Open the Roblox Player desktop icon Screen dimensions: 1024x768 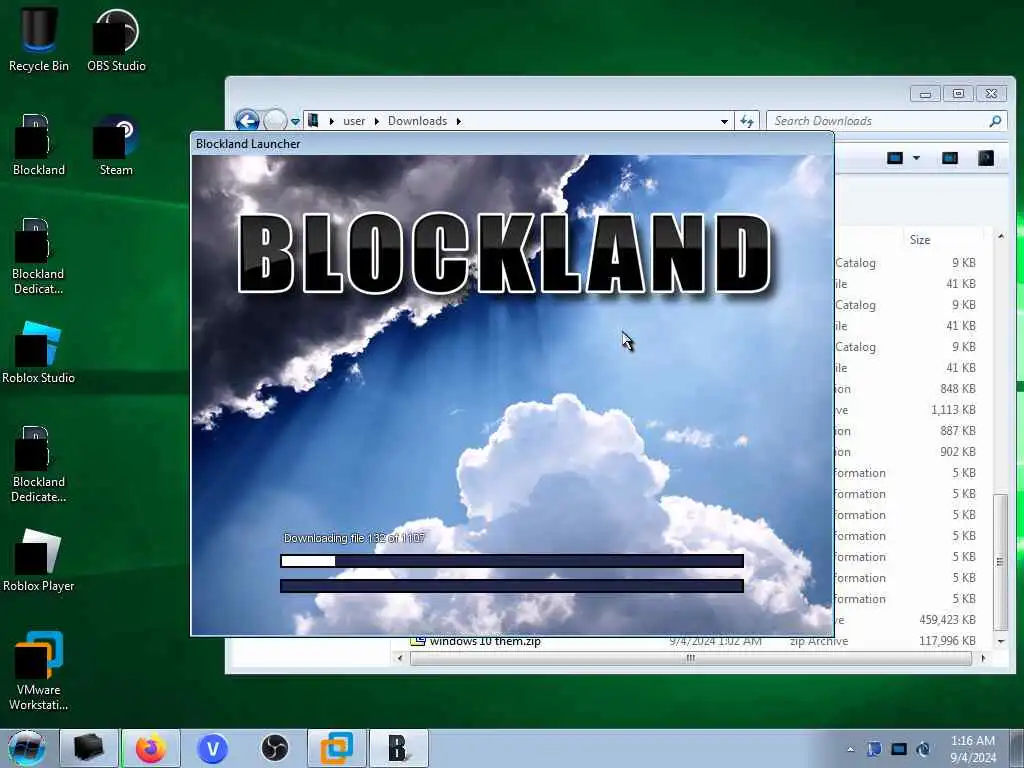click(x=39, y=560)
